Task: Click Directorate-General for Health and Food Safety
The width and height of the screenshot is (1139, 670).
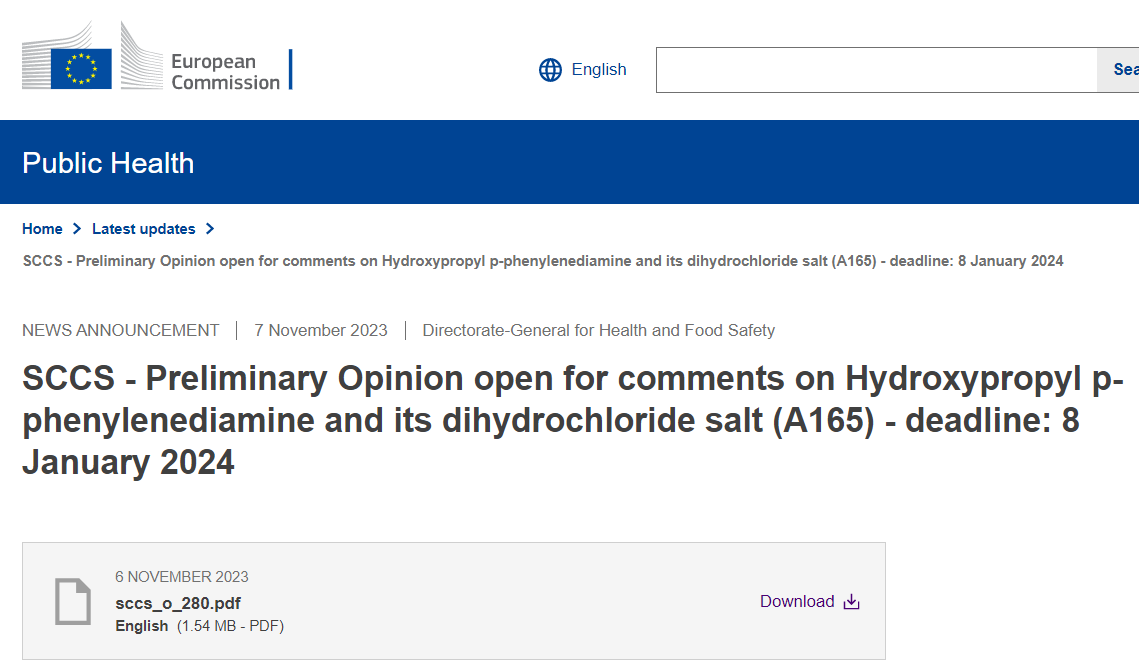Action: (598, 330)
